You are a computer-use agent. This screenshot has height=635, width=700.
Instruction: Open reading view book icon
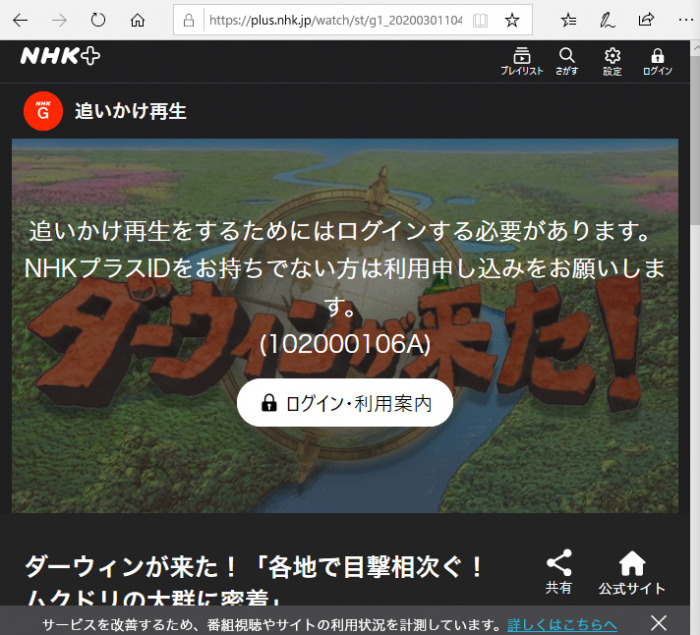point(480,20)
